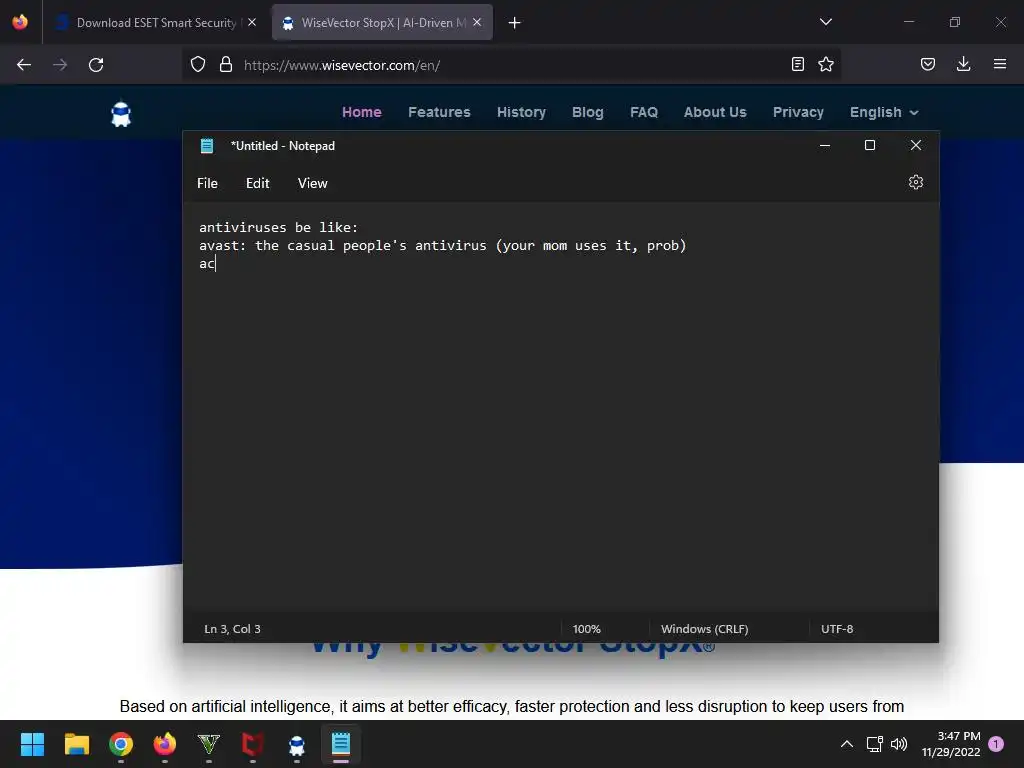Click the Firefox taskbar icon
This screenshot has width=1024, height=768.
click(165, 744)
